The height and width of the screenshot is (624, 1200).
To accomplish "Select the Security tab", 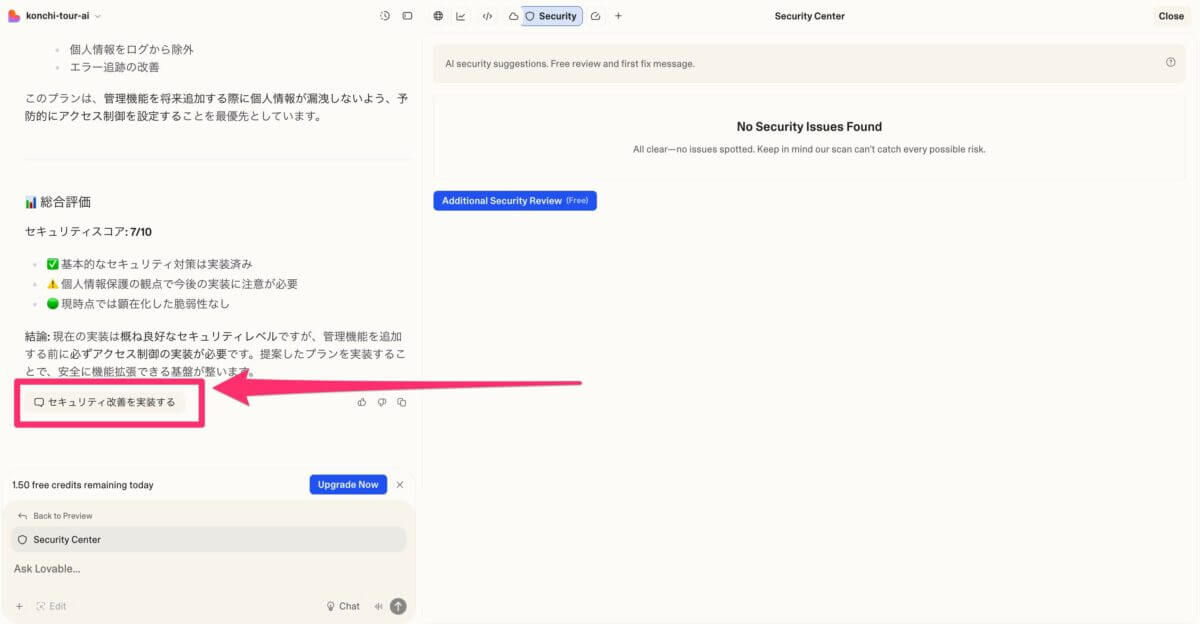I will 551,16.
